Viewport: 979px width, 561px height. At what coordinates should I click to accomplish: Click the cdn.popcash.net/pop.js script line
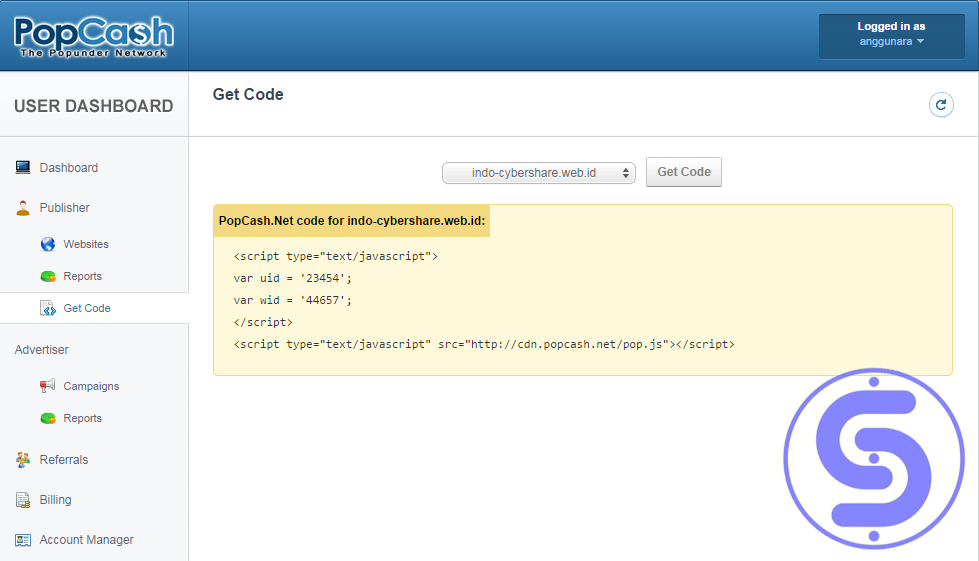click(484, 344)
